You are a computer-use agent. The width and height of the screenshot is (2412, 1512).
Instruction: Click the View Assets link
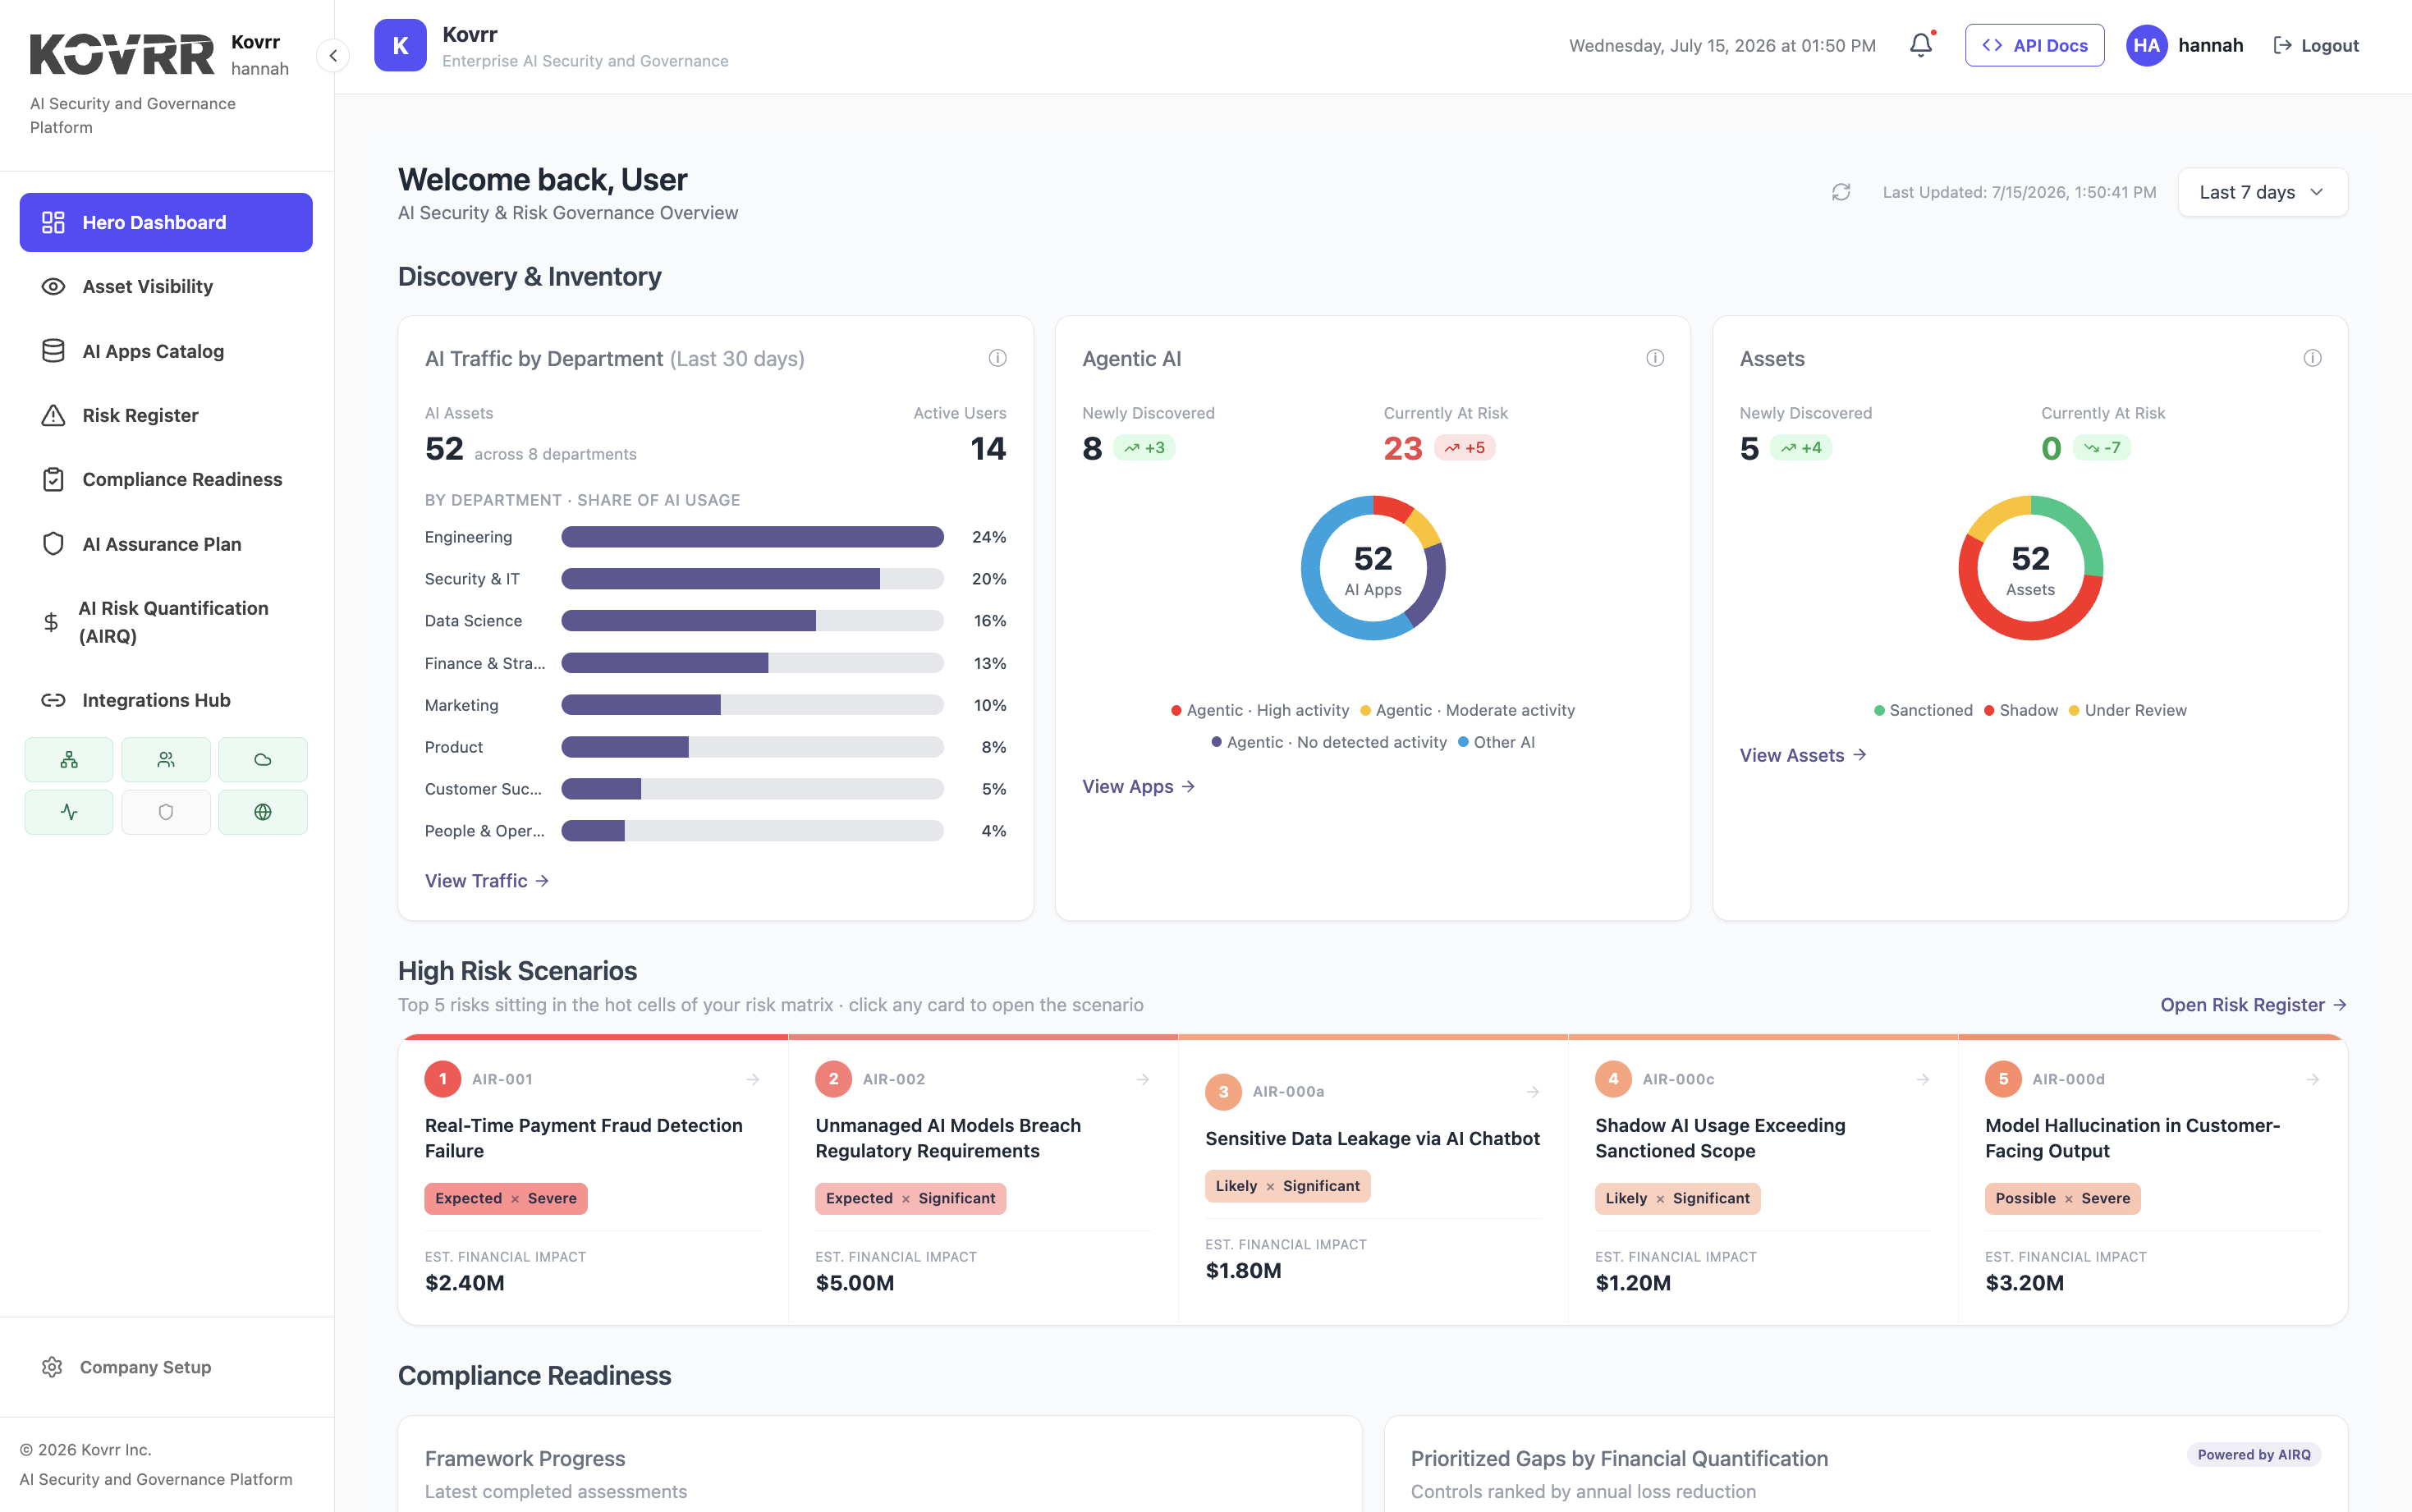[1803, 755]
